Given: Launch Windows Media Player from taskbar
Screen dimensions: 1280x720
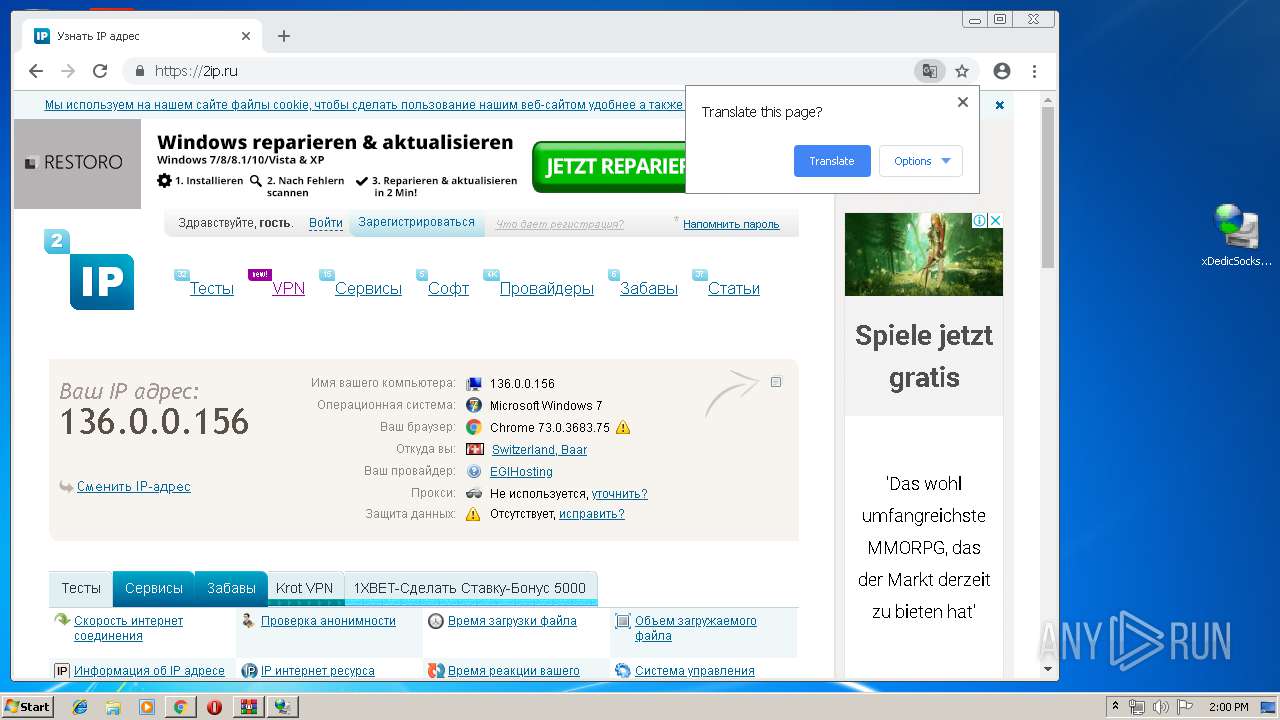Looking at the screenshot, I should tap(147, 707).
